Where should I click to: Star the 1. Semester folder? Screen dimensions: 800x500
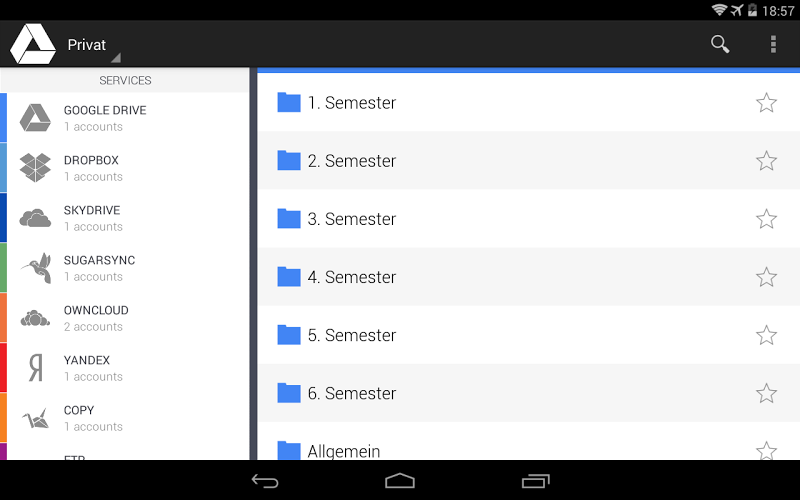pyautogui.click(x=766, y=103)
